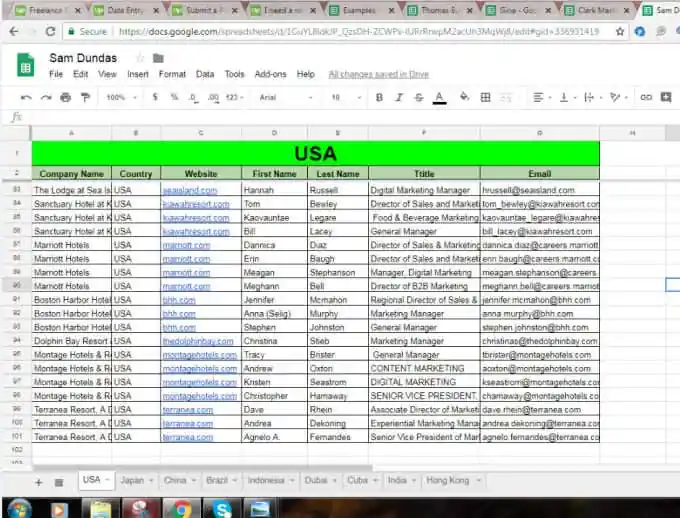Viewport: 680px width, 518px height.
Task: Format as percent icon
Action: click(174, 97)
